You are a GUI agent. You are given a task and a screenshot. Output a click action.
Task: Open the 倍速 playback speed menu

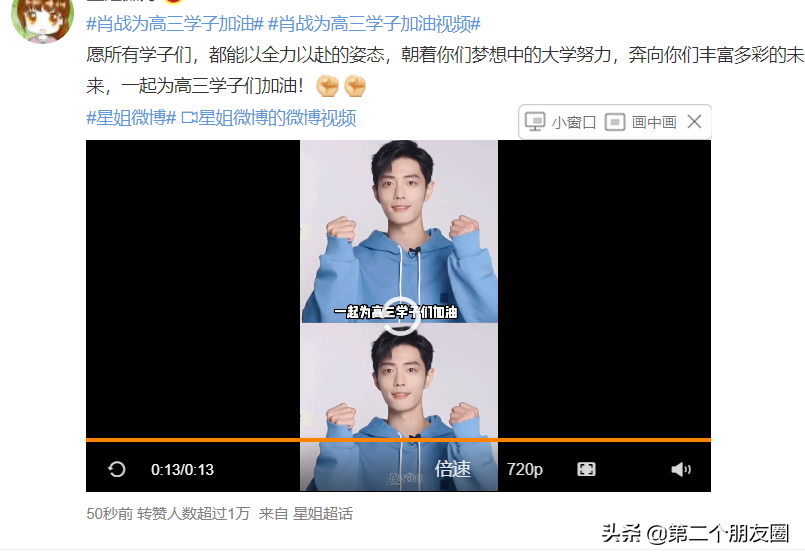pos(452,469)
